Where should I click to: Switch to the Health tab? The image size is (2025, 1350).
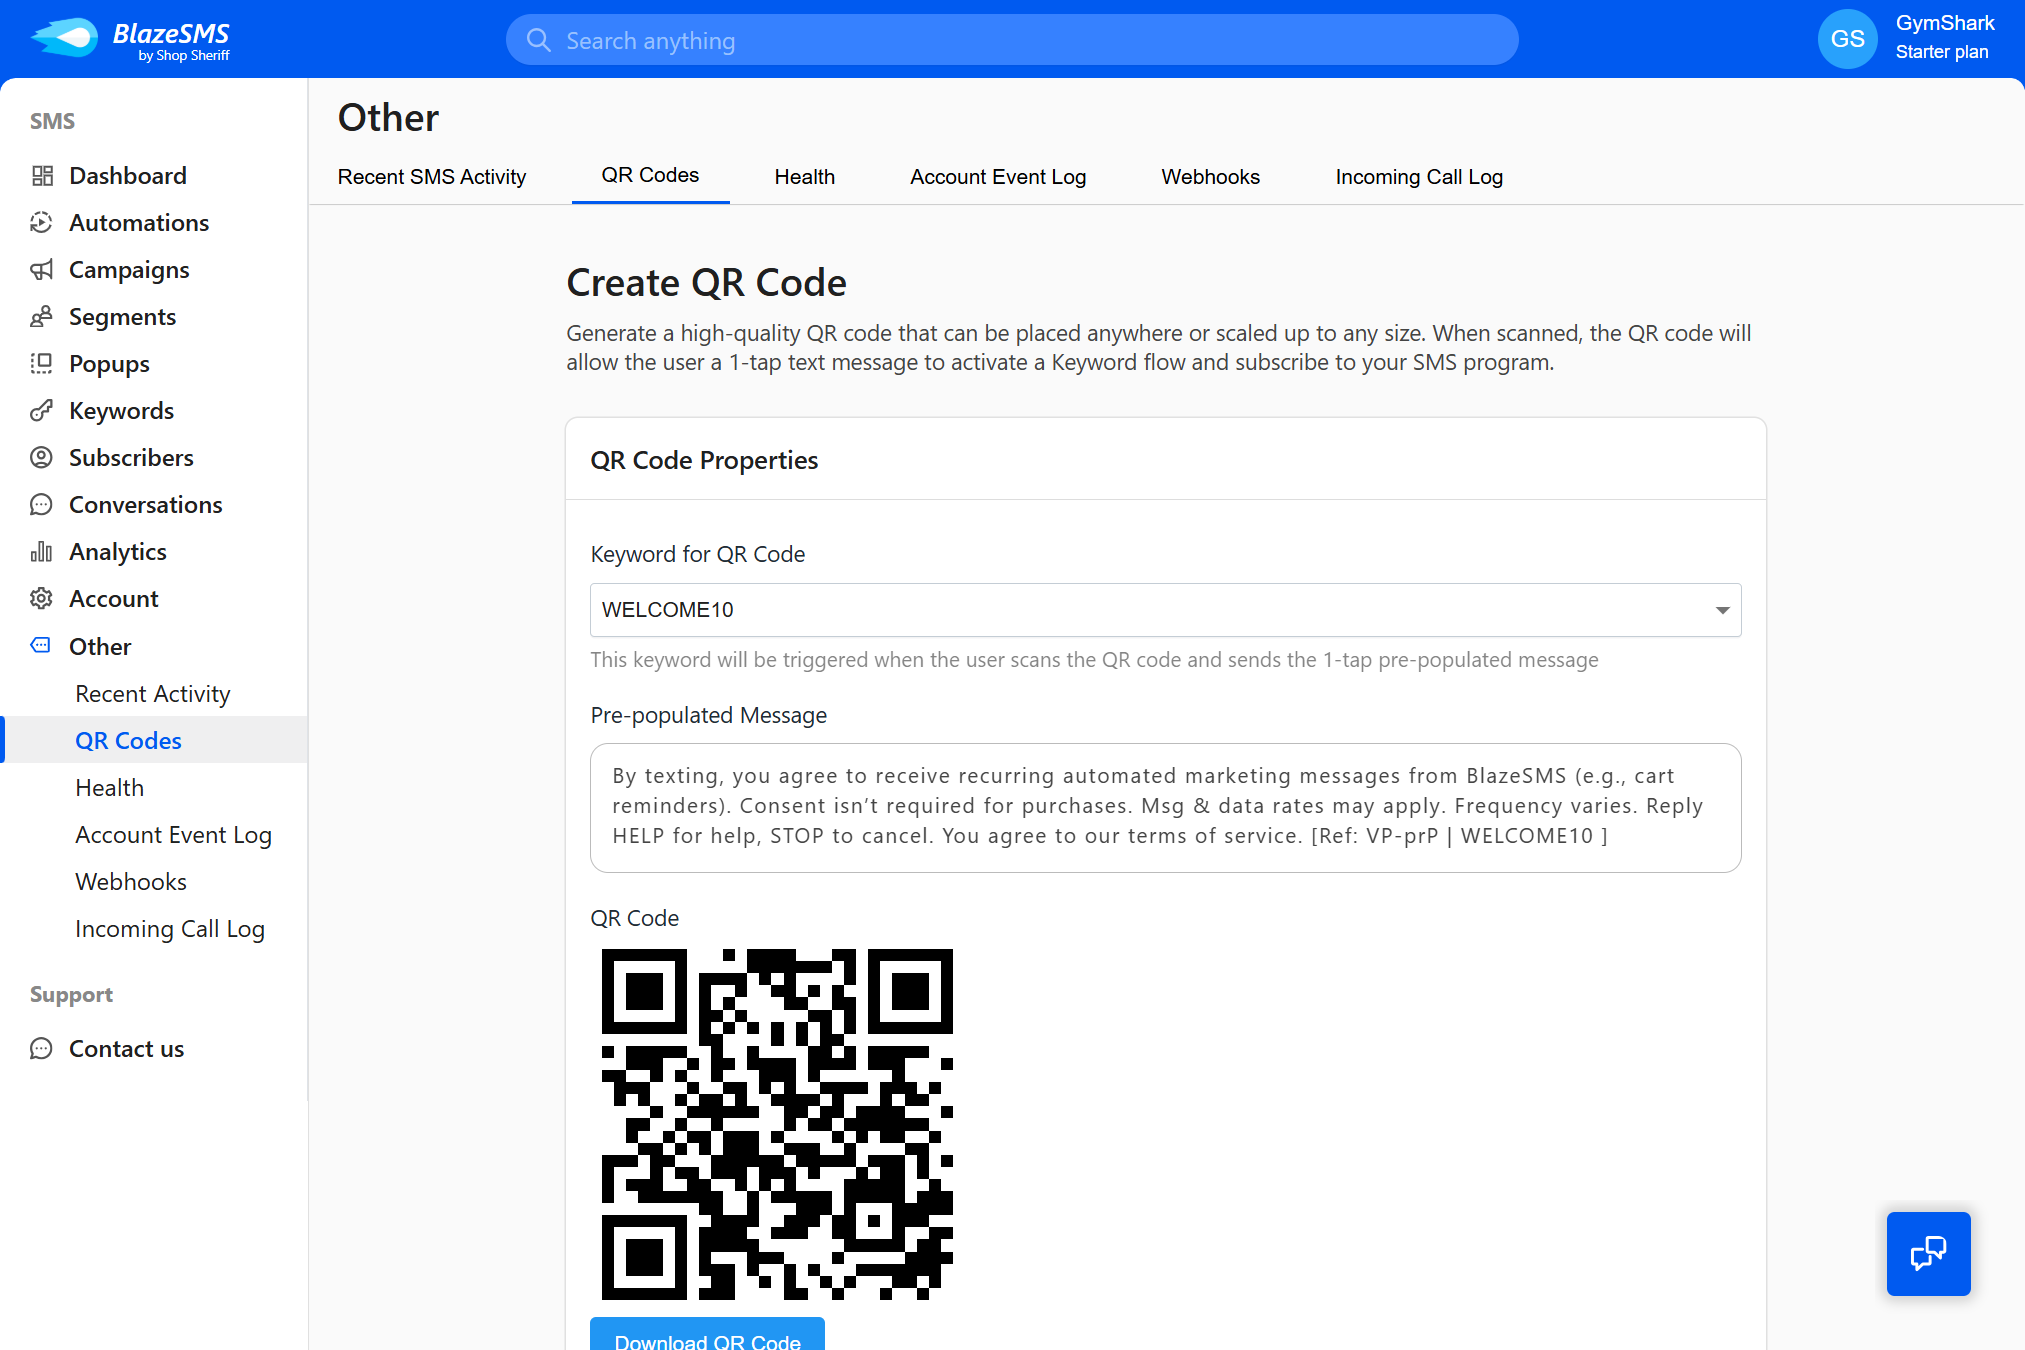[x=805, y=177]
